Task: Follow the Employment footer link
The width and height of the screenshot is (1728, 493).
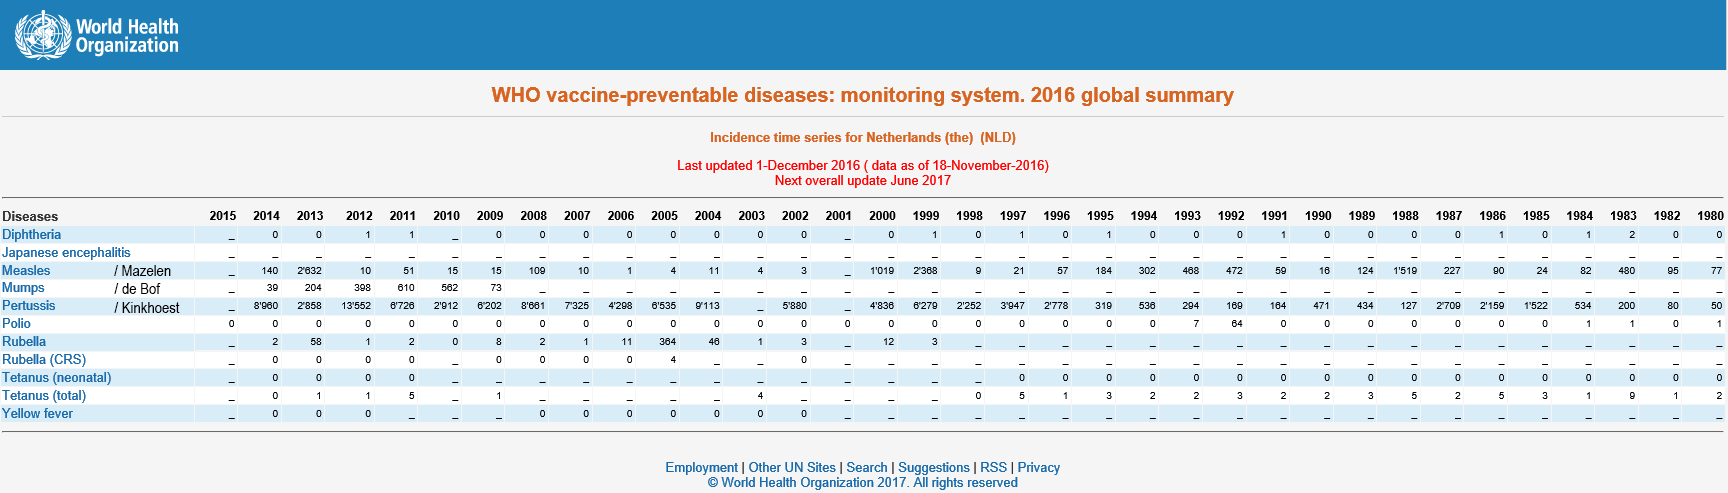Action: tap(702, 467)
